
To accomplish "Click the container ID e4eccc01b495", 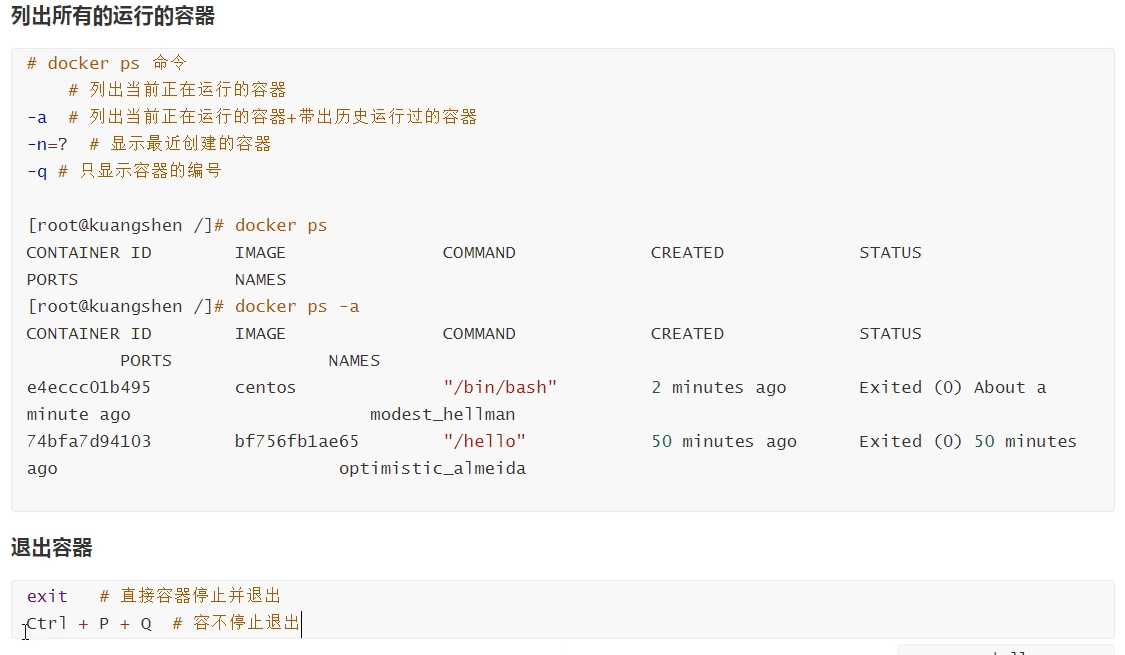I will pos(88,387).
